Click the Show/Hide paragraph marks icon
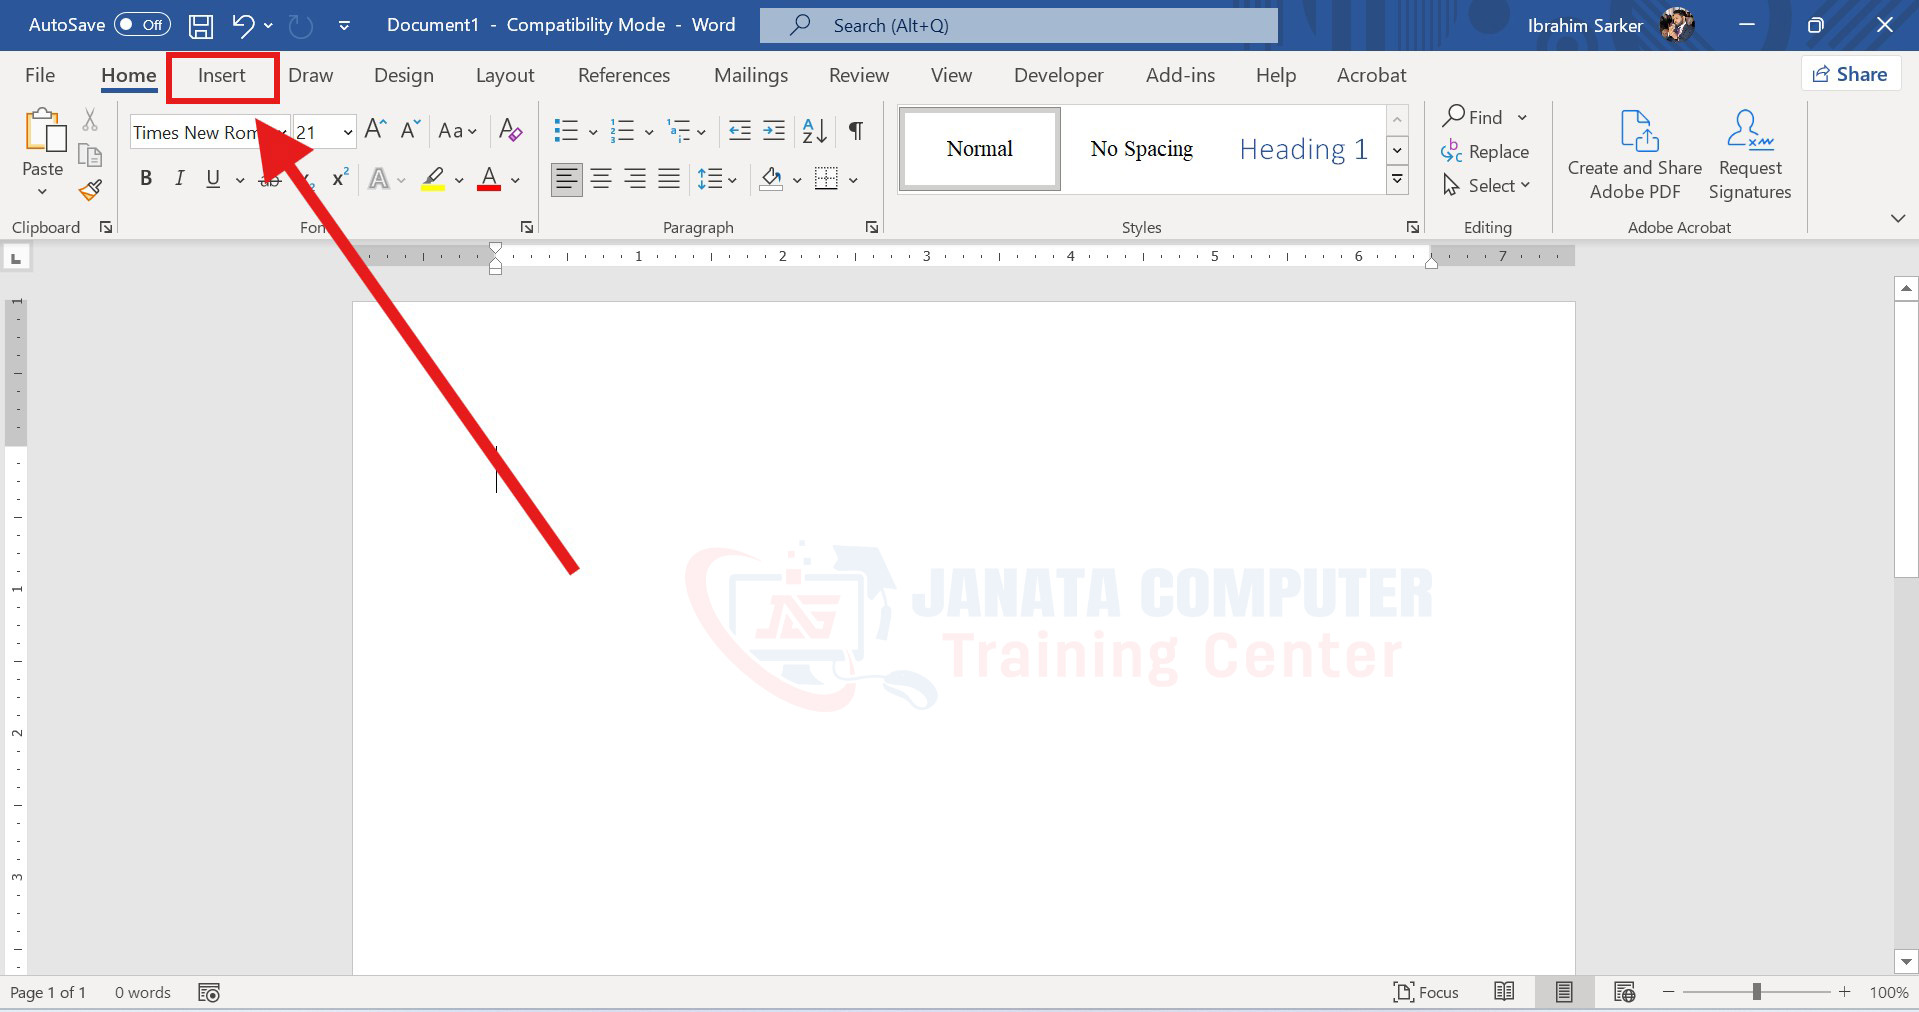Image resolution: width=1919 pixels, height=1012 pixels. pyautogui.click(x=856, y=131)
